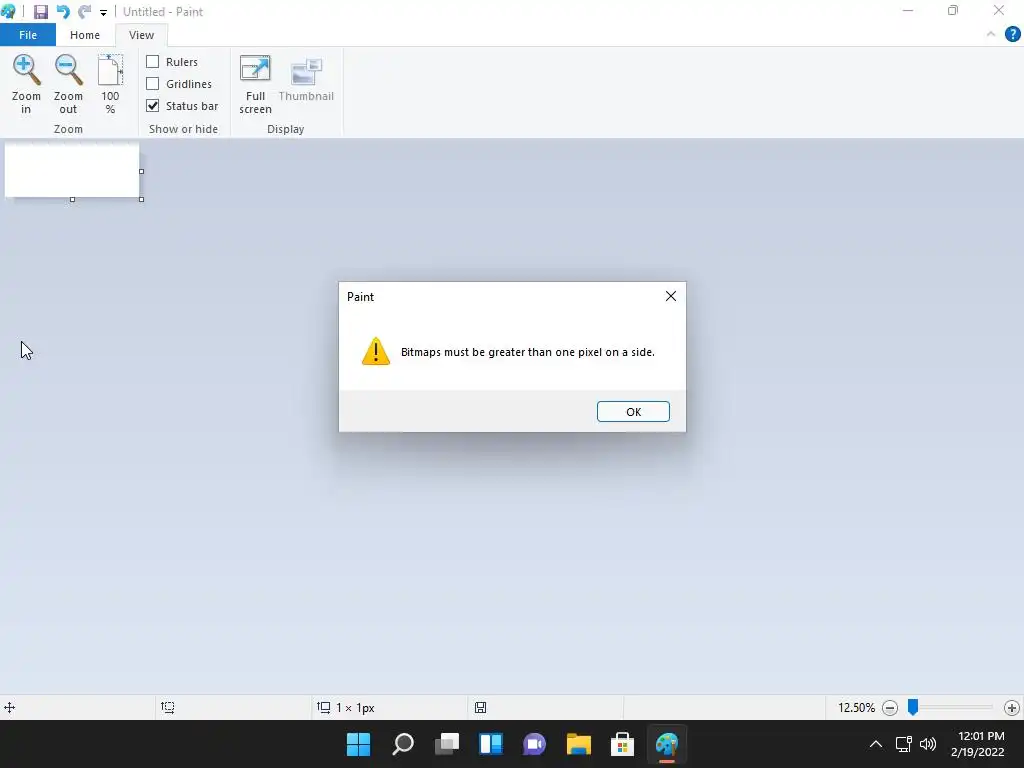Open Paint Help question mark icon
Screen dimensions: 1024x768
(1012, 35)
